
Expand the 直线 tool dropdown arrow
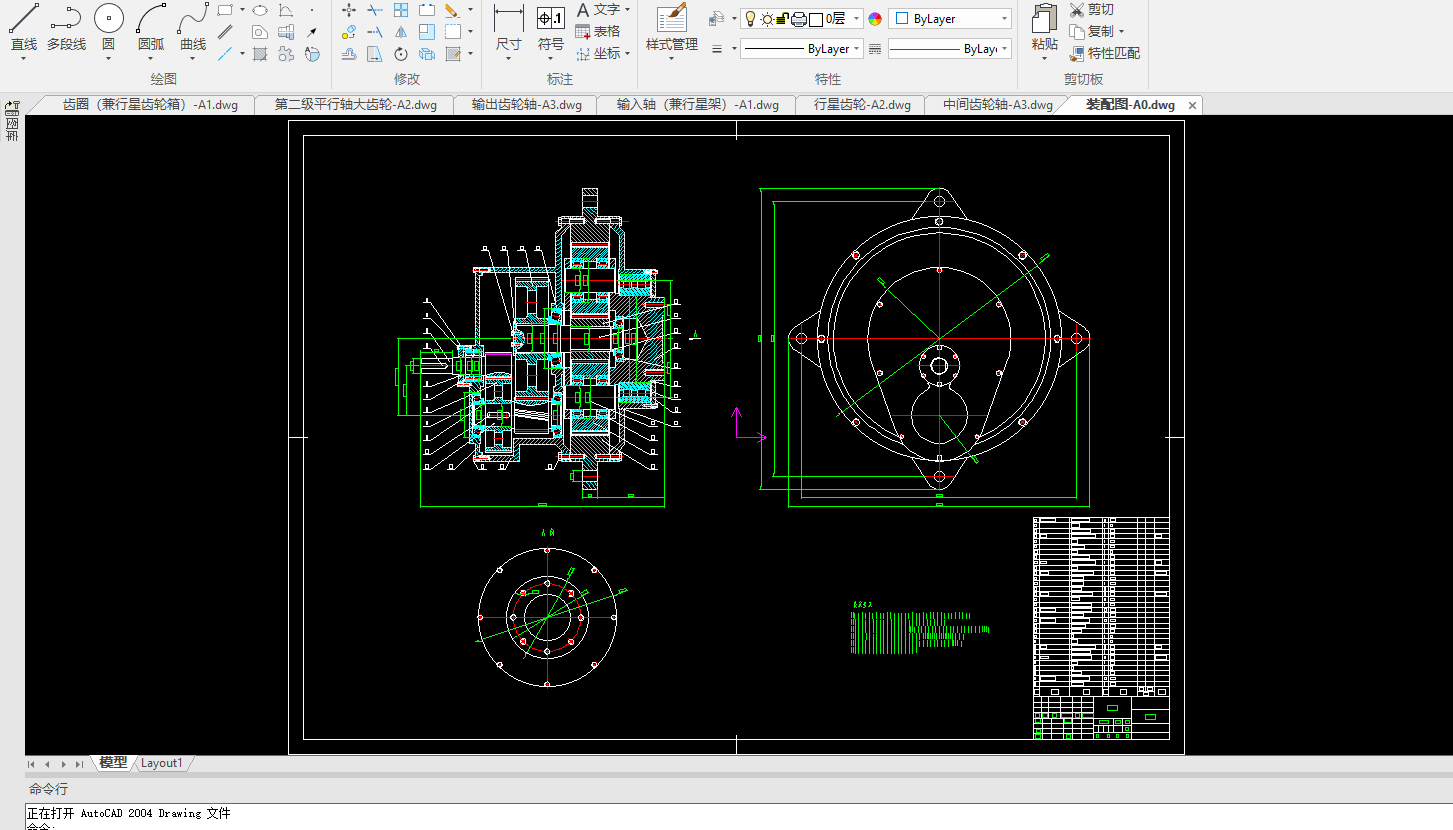tap(23, 58)
